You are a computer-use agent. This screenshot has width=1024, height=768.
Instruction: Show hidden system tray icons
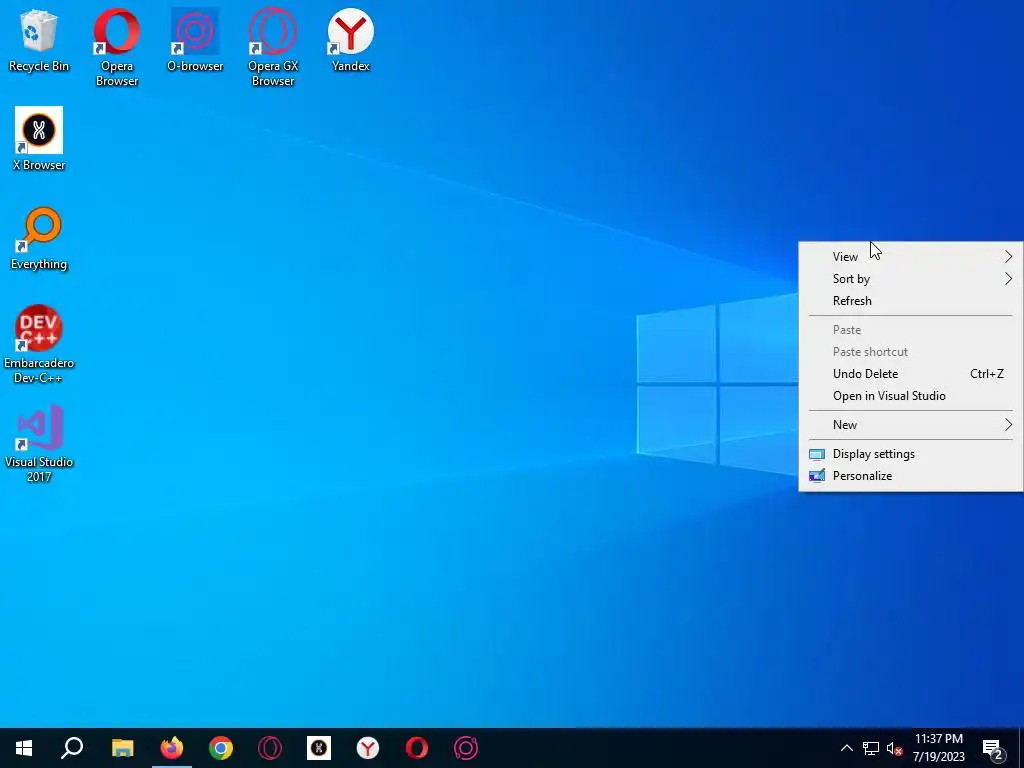click(x=846, y=748)
